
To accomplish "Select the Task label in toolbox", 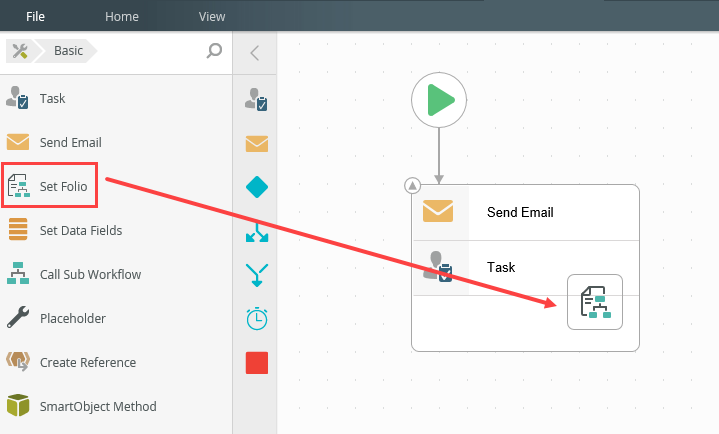I will [x=52, y=98].
